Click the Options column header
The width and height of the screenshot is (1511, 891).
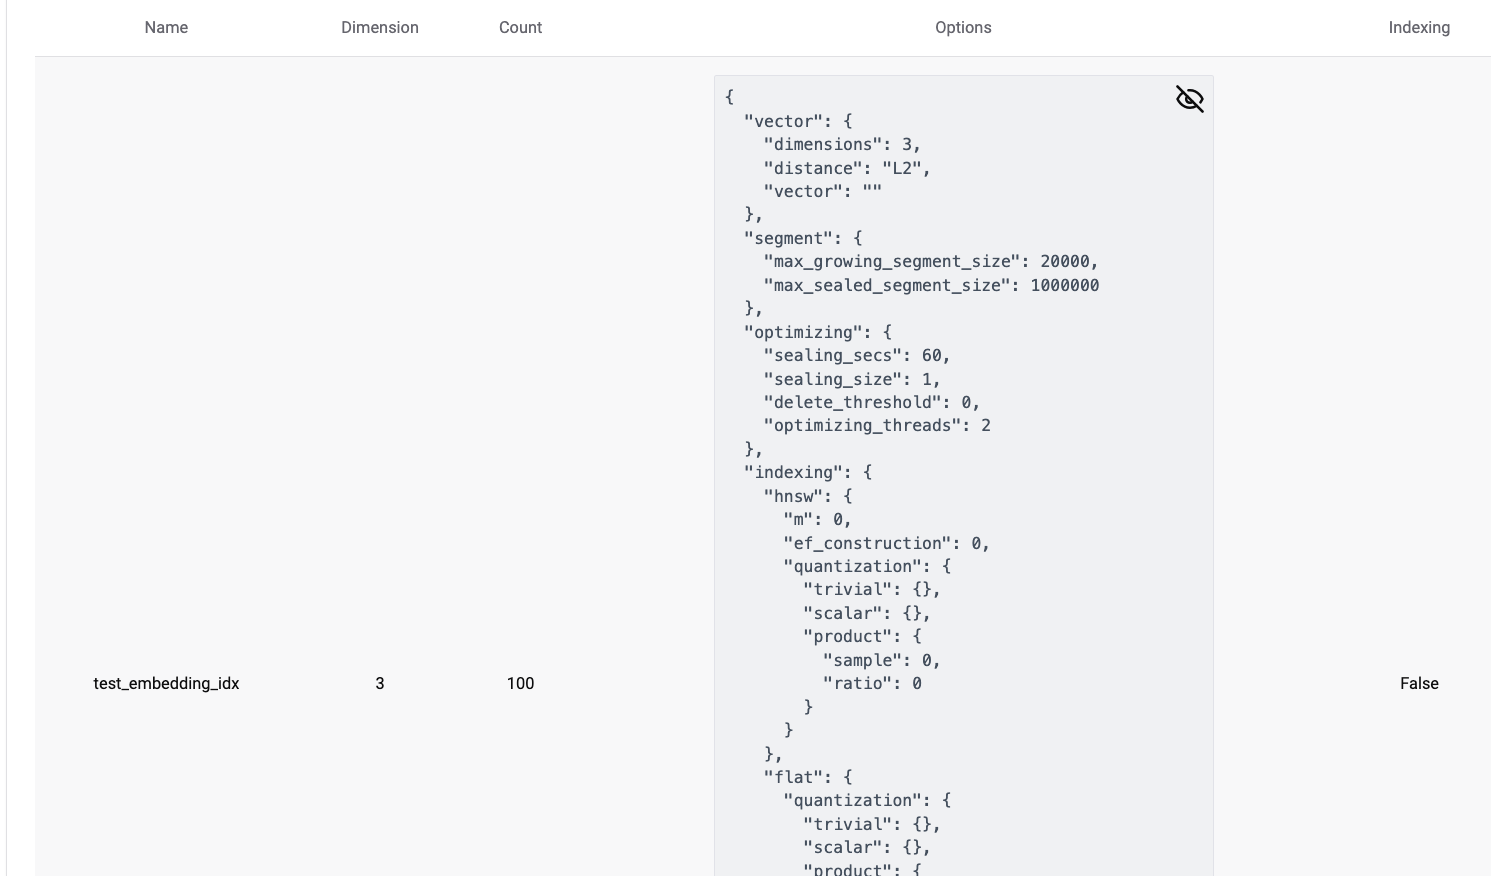[962, 28]
